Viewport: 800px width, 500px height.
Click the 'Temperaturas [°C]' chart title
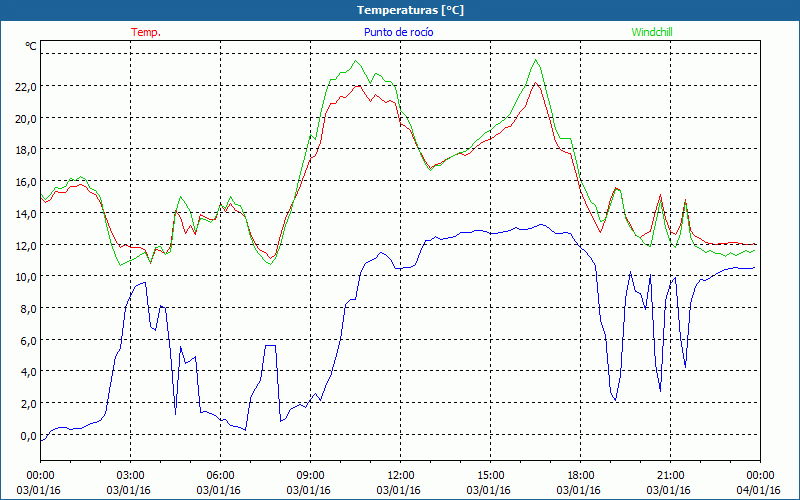coord(410,10)
